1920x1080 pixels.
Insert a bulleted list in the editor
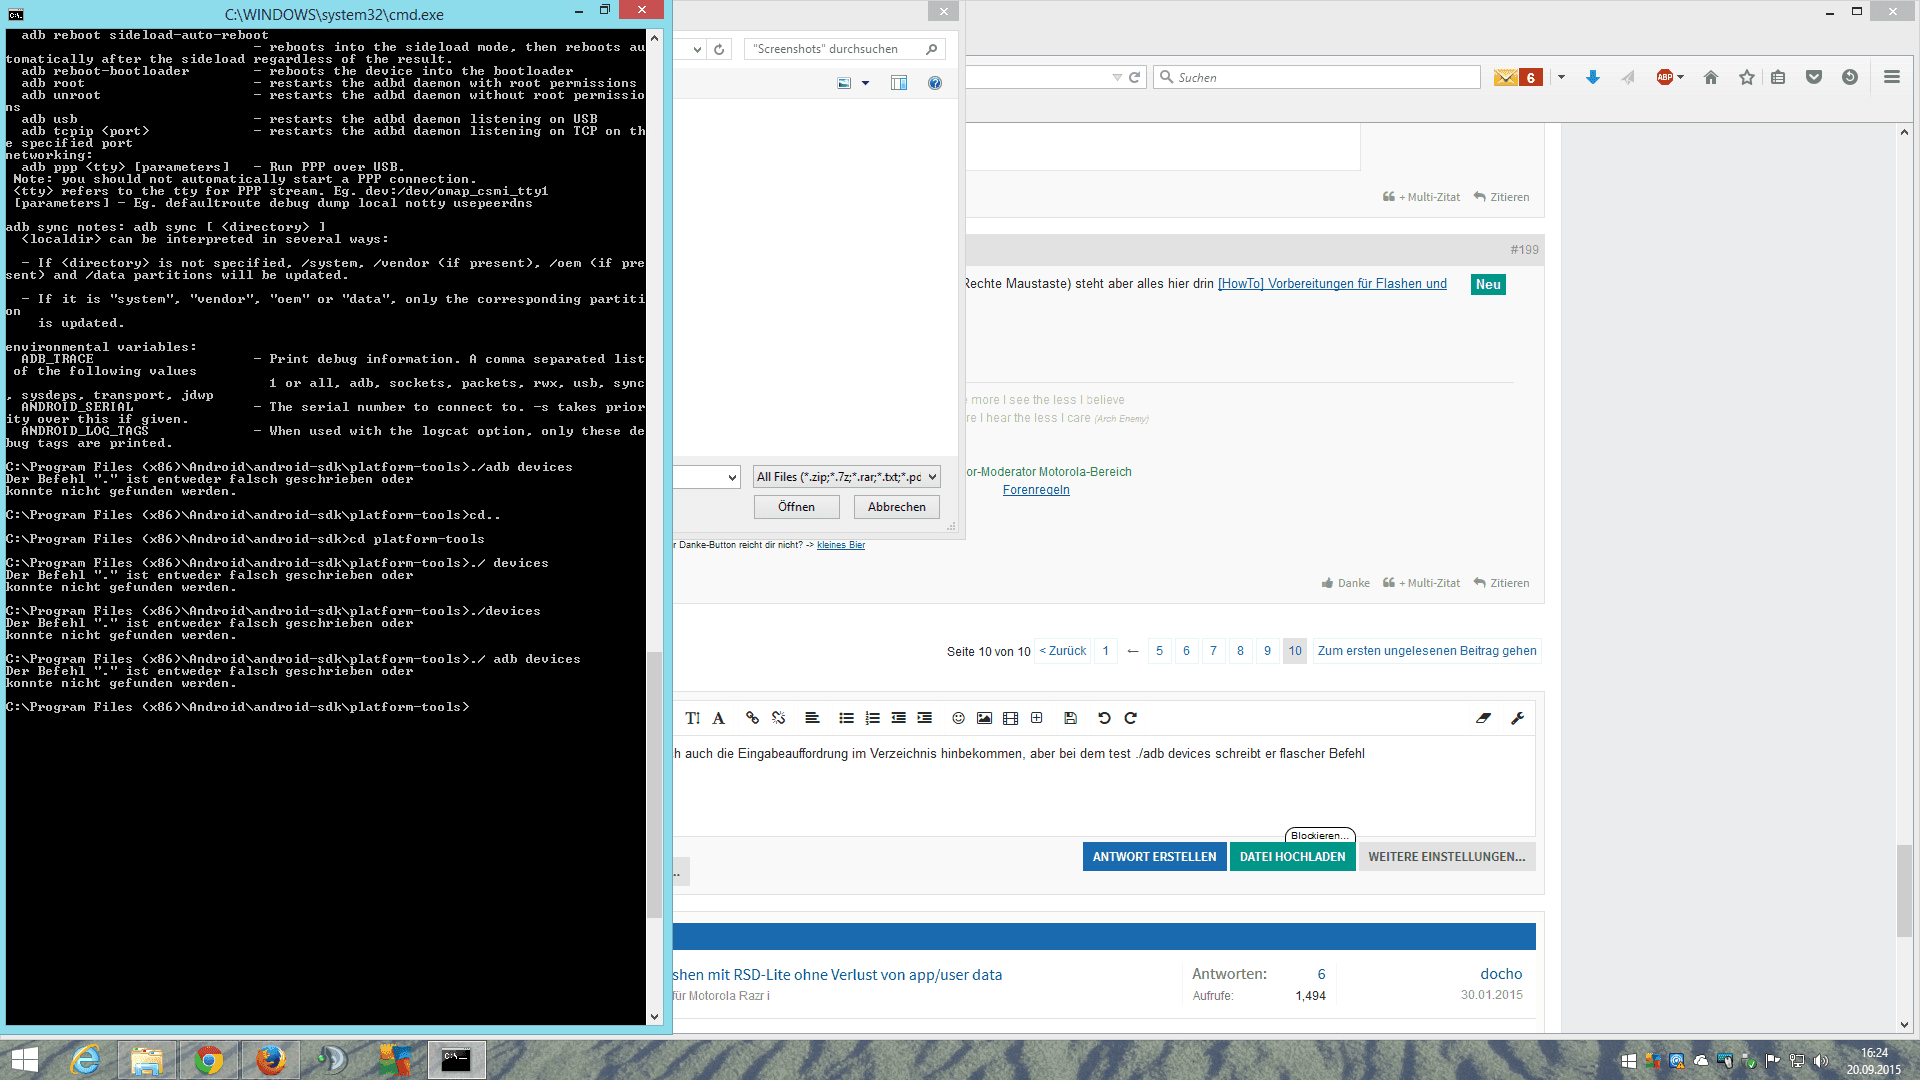pos(846,718)
